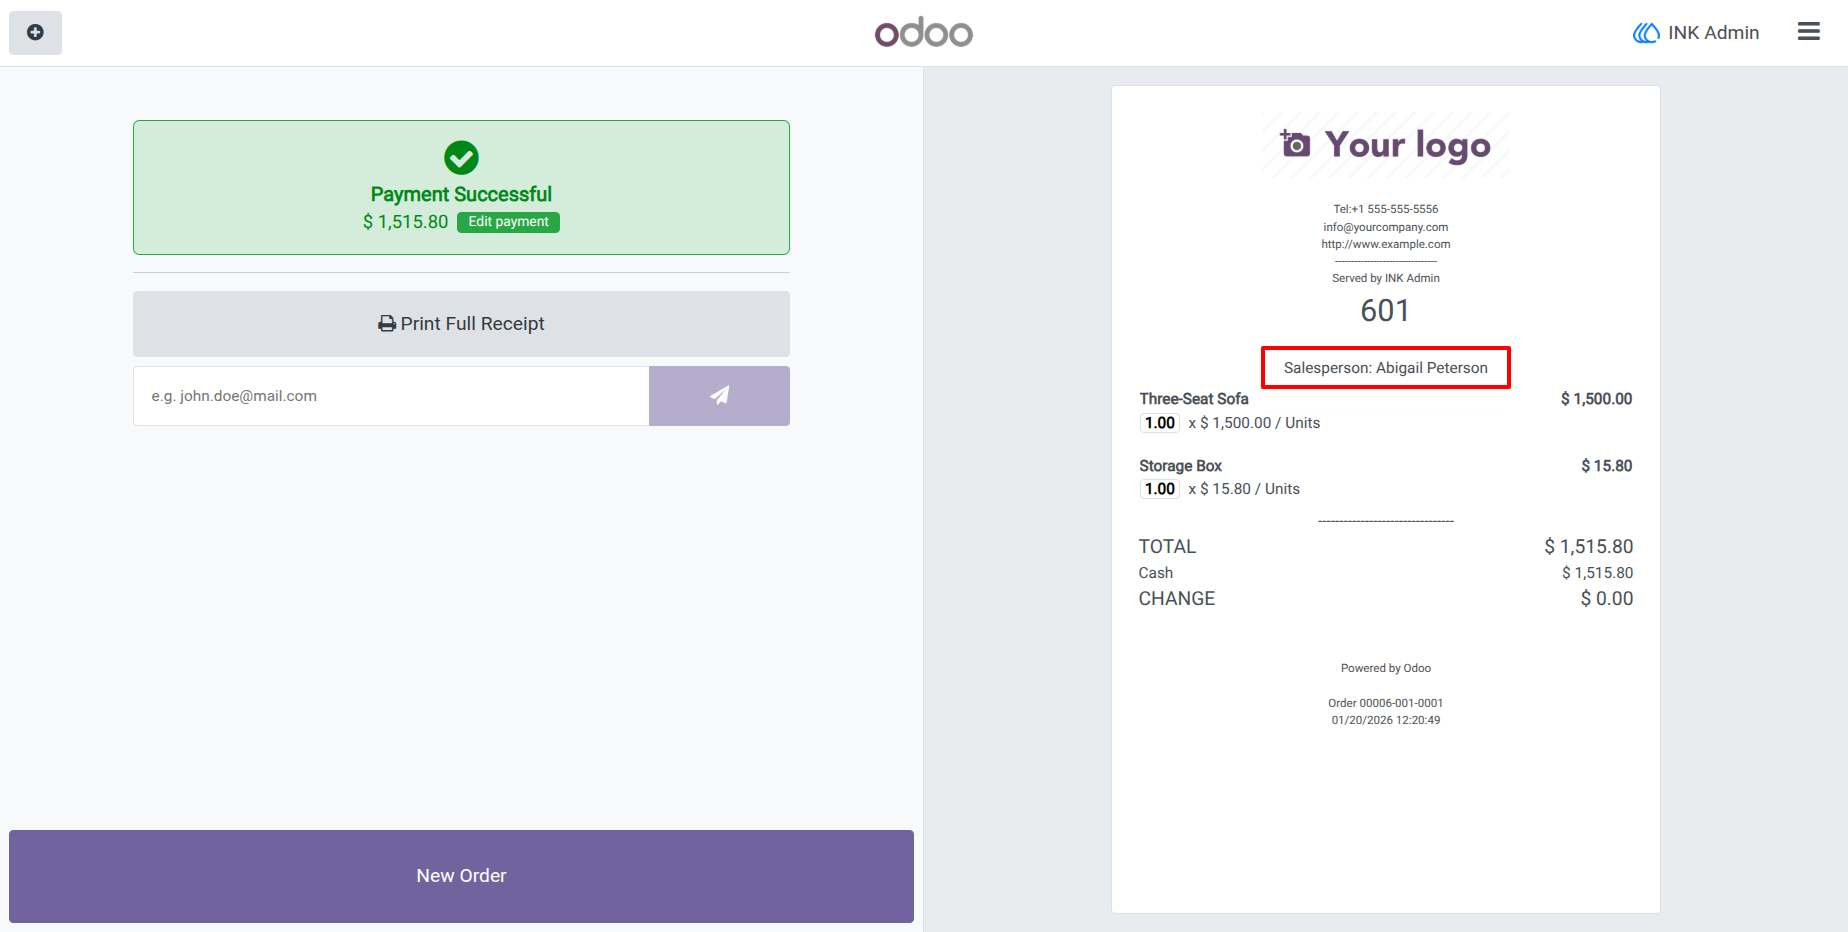Click the TOTAL amount $ 1,515.80 on receipt
The image size is (1848, 932).
[1588, 547]
